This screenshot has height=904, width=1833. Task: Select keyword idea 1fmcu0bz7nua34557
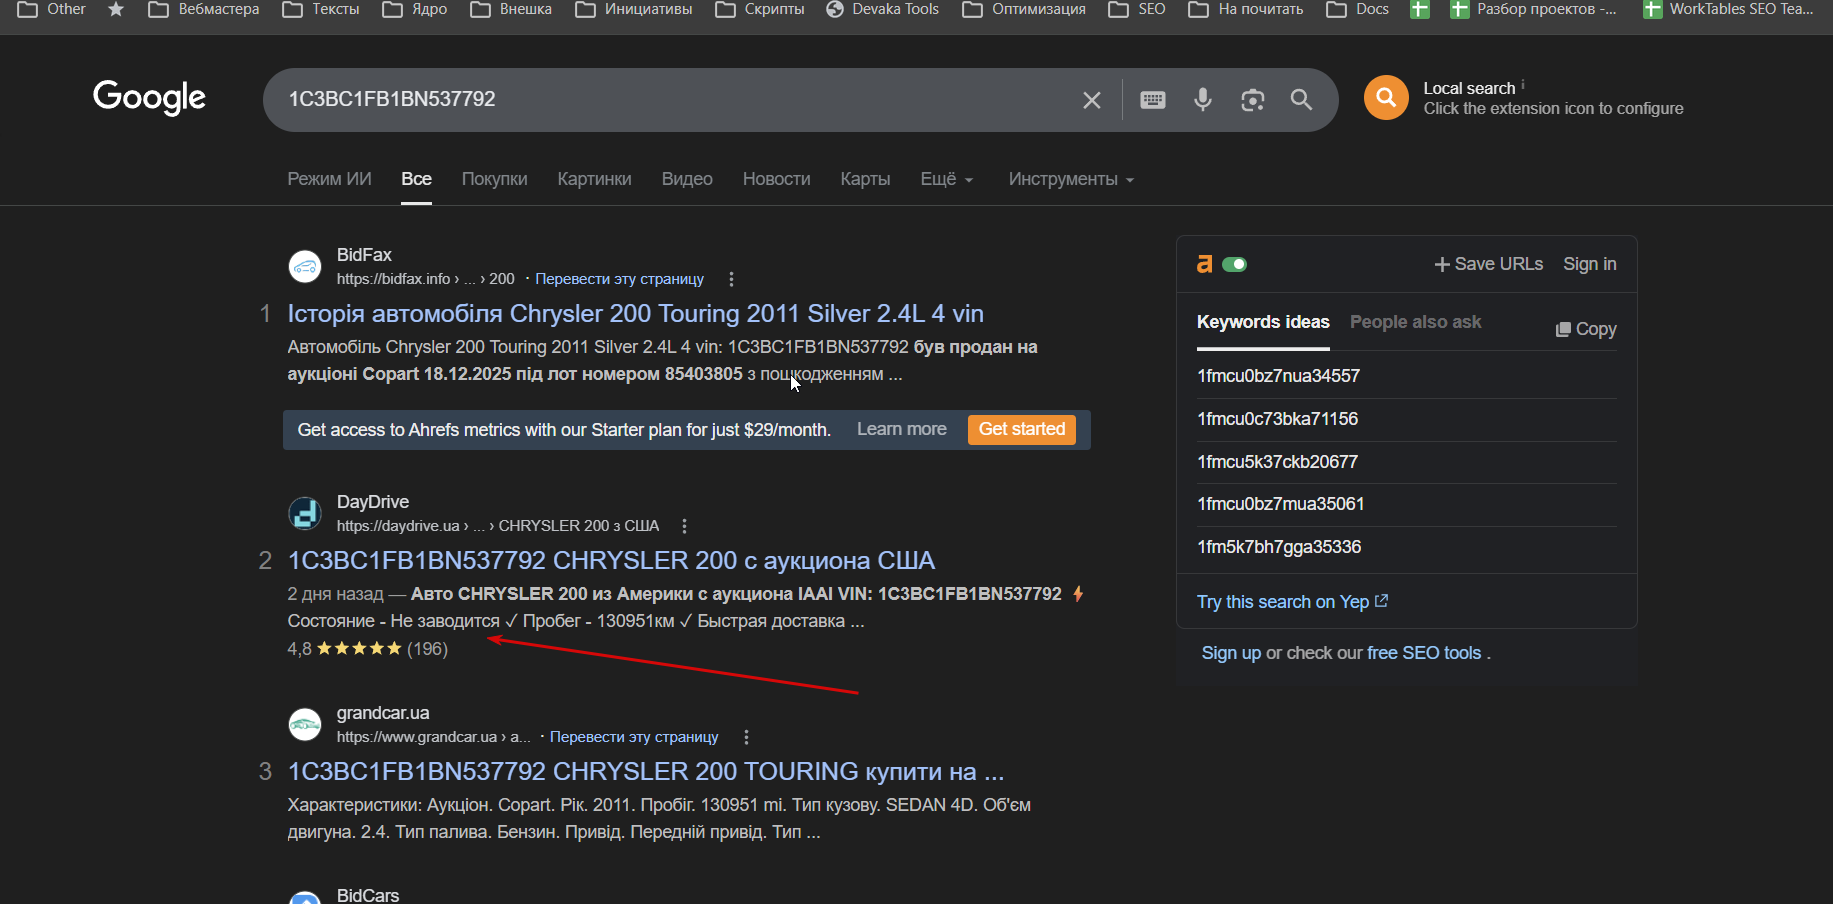(1278, 376)
